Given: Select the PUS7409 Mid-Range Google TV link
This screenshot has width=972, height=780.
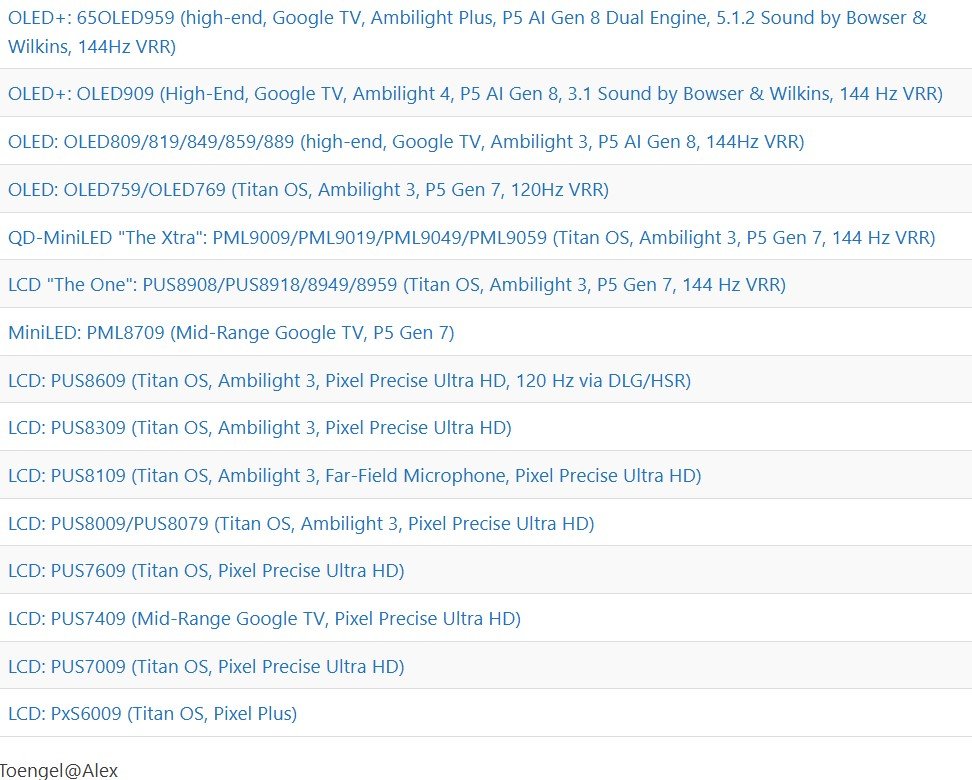Looking at the screenshot, I should click(x=264, y=619).
